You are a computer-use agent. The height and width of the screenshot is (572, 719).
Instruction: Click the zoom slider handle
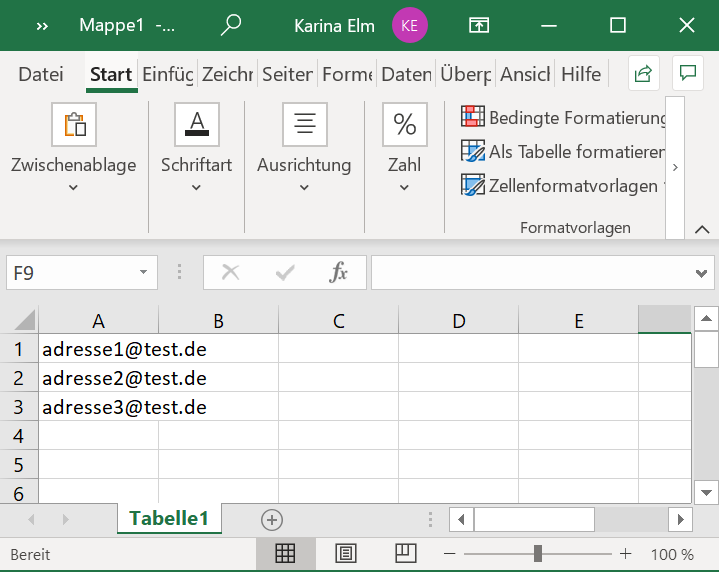538,554
